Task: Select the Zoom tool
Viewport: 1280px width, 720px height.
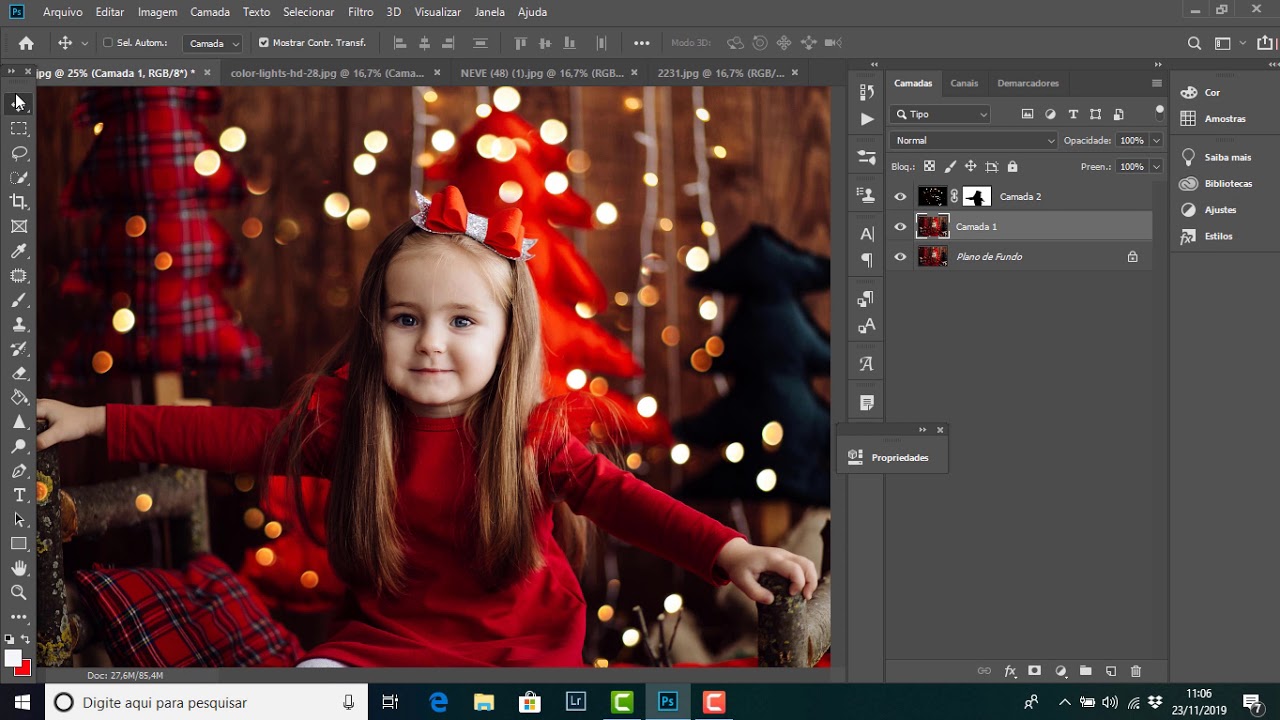Action: coord(19,592)
